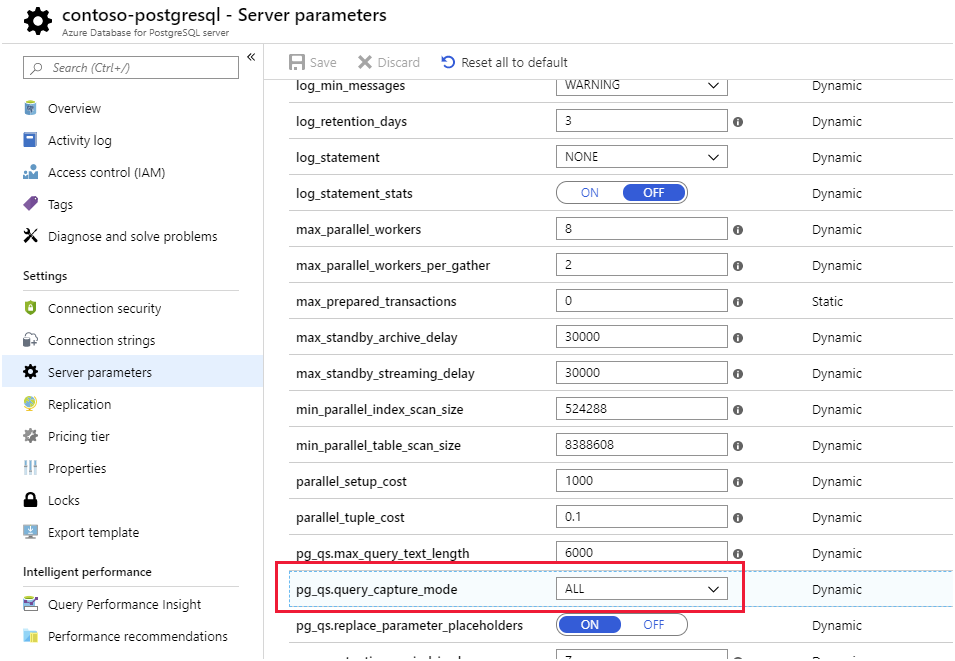Click the Overview database icon
This screenshot has height=661, width=955.
[30, 108]
